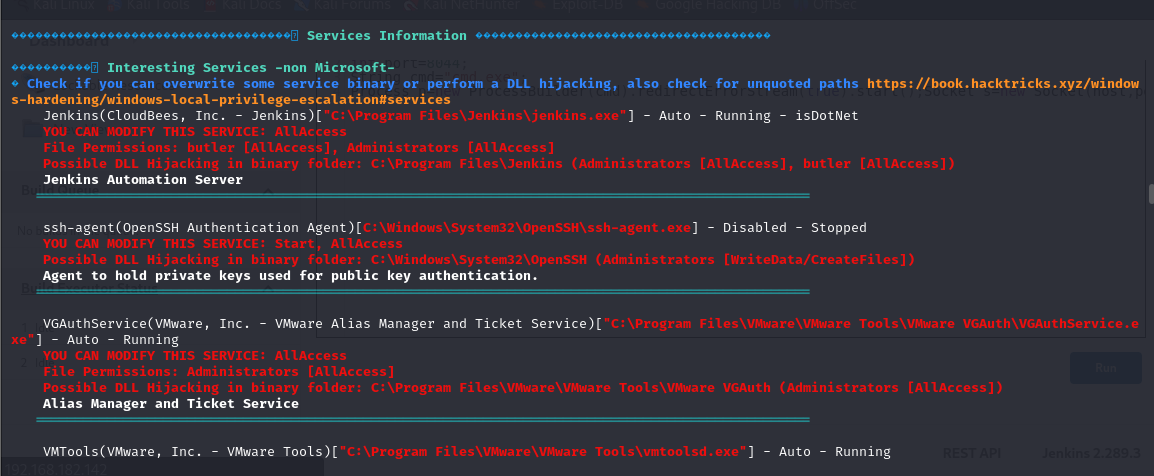Screen dimensions: 1154x476
Task: Collapse the Build Queue panel
Action: 267,189
